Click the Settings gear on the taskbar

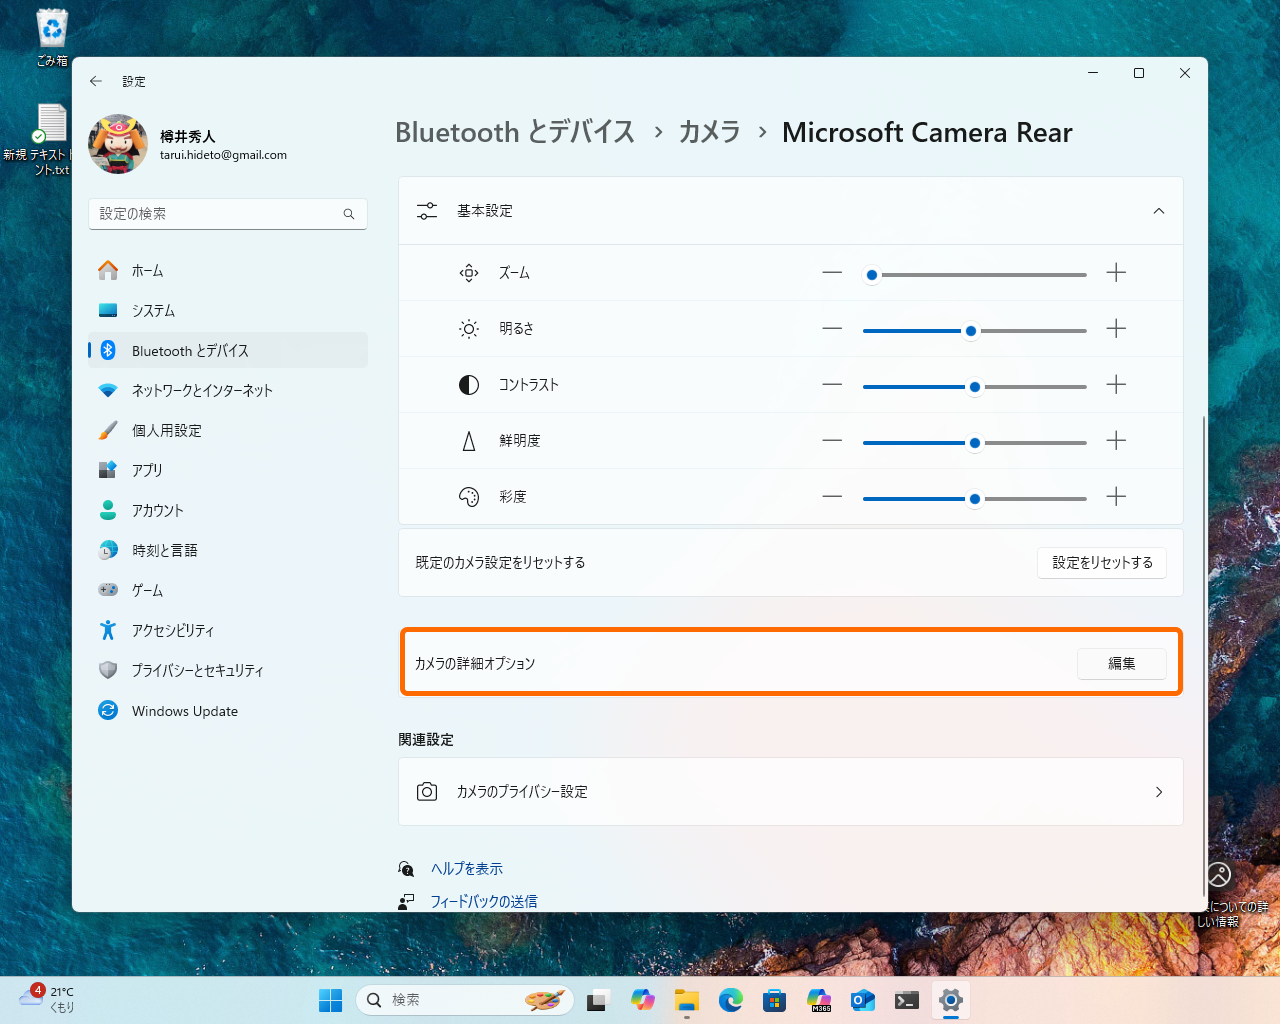pos(951,1000)
